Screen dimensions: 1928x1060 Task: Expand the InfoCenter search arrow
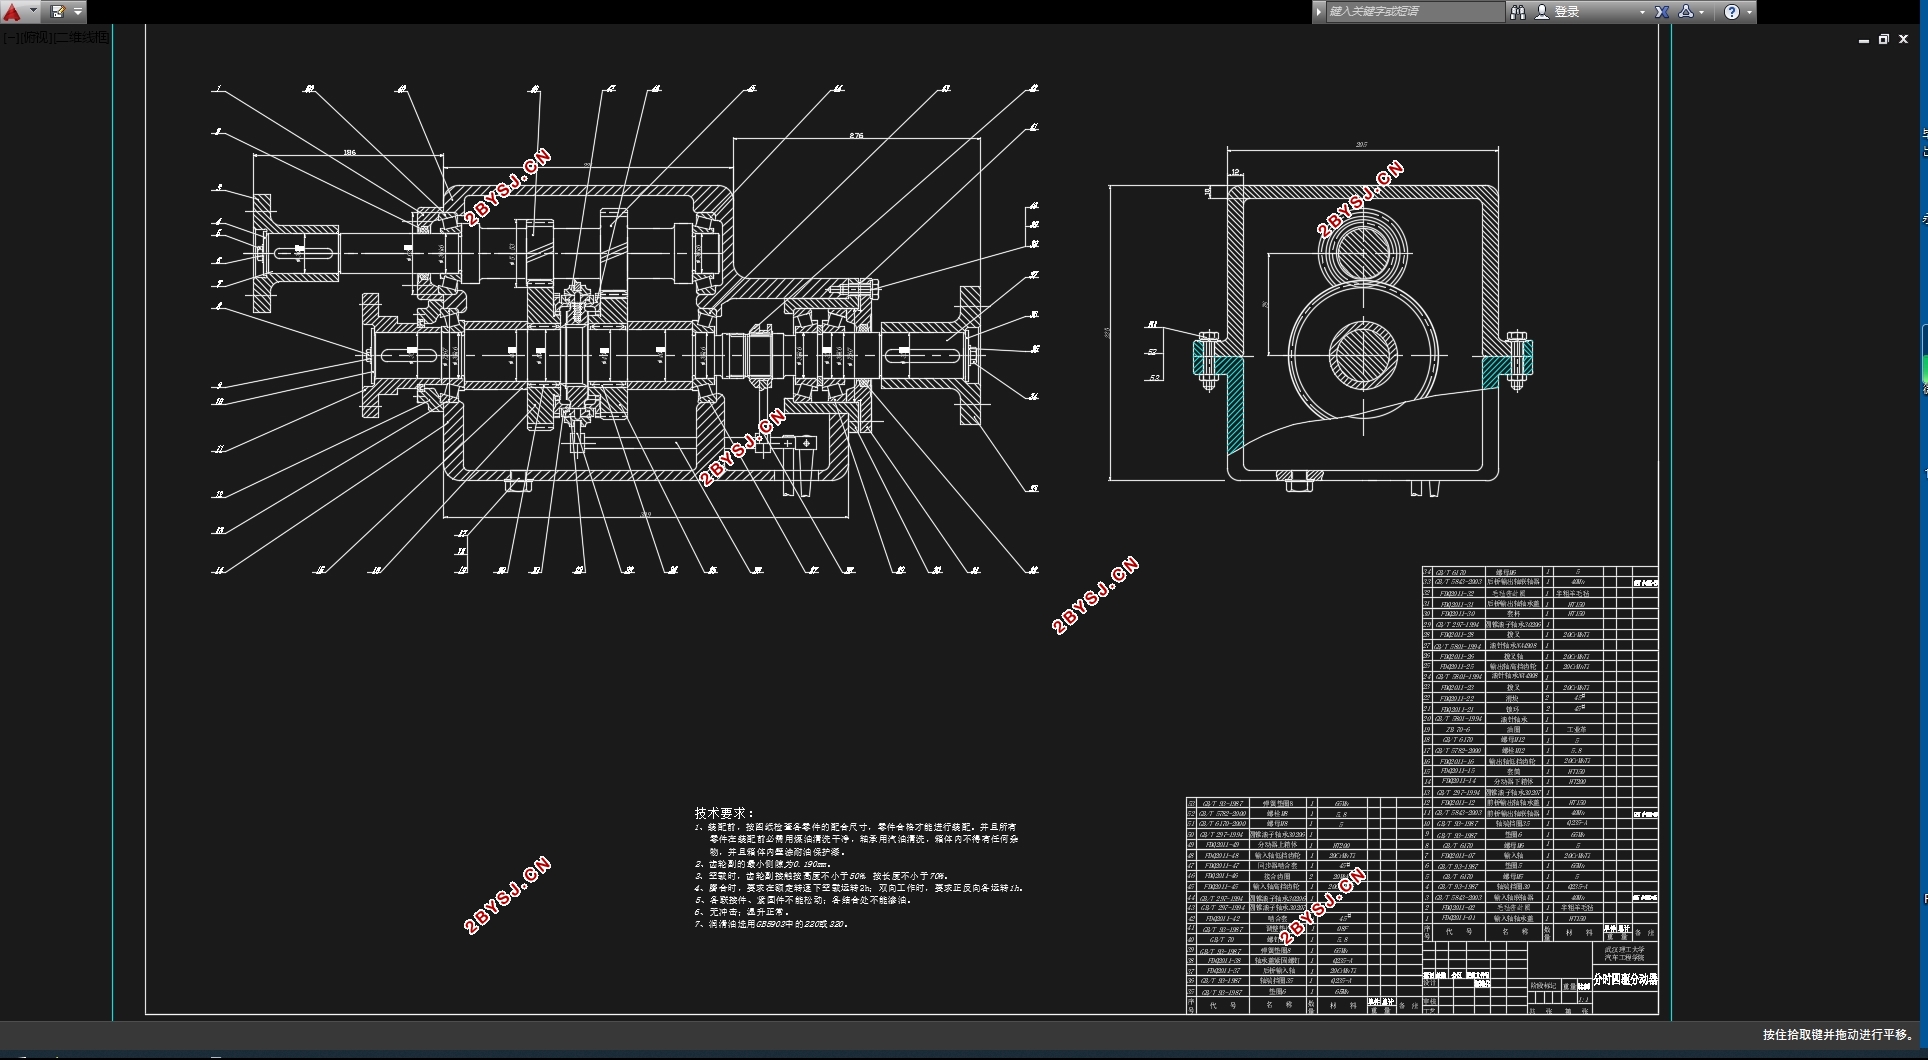tap(1319, 12)
